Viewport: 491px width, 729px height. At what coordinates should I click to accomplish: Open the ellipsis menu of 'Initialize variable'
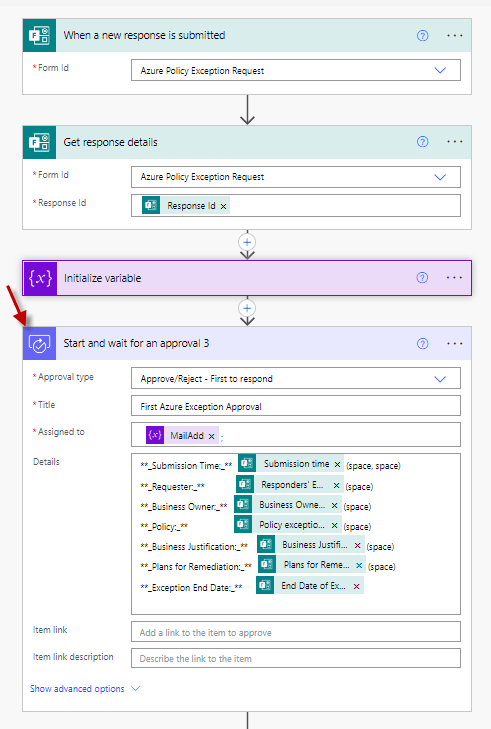point(454,278)
